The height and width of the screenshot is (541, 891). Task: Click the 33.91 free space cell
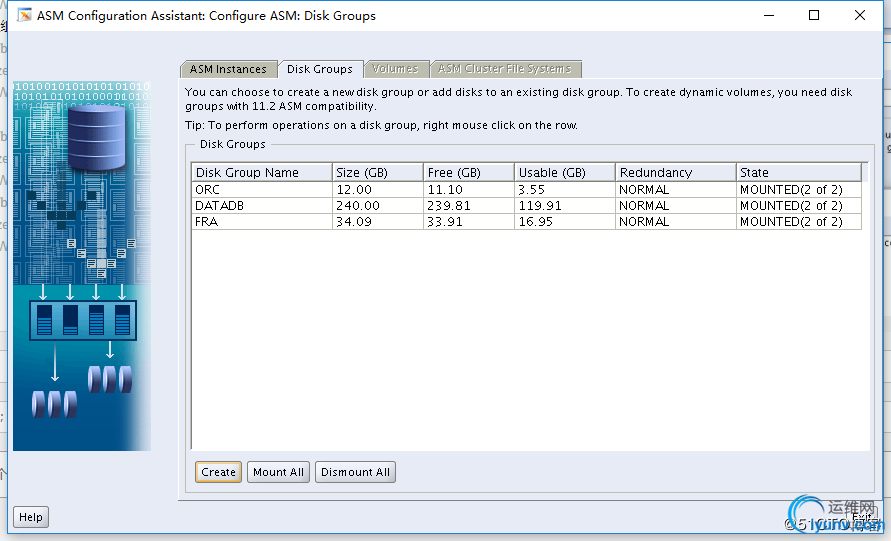[x=469, y=221]
